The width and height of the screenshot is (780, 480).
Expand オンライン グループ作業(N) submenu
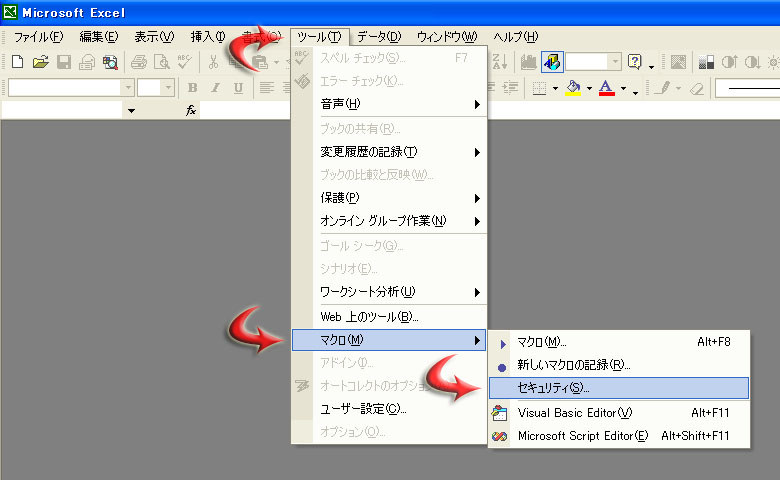coord(389,221)
